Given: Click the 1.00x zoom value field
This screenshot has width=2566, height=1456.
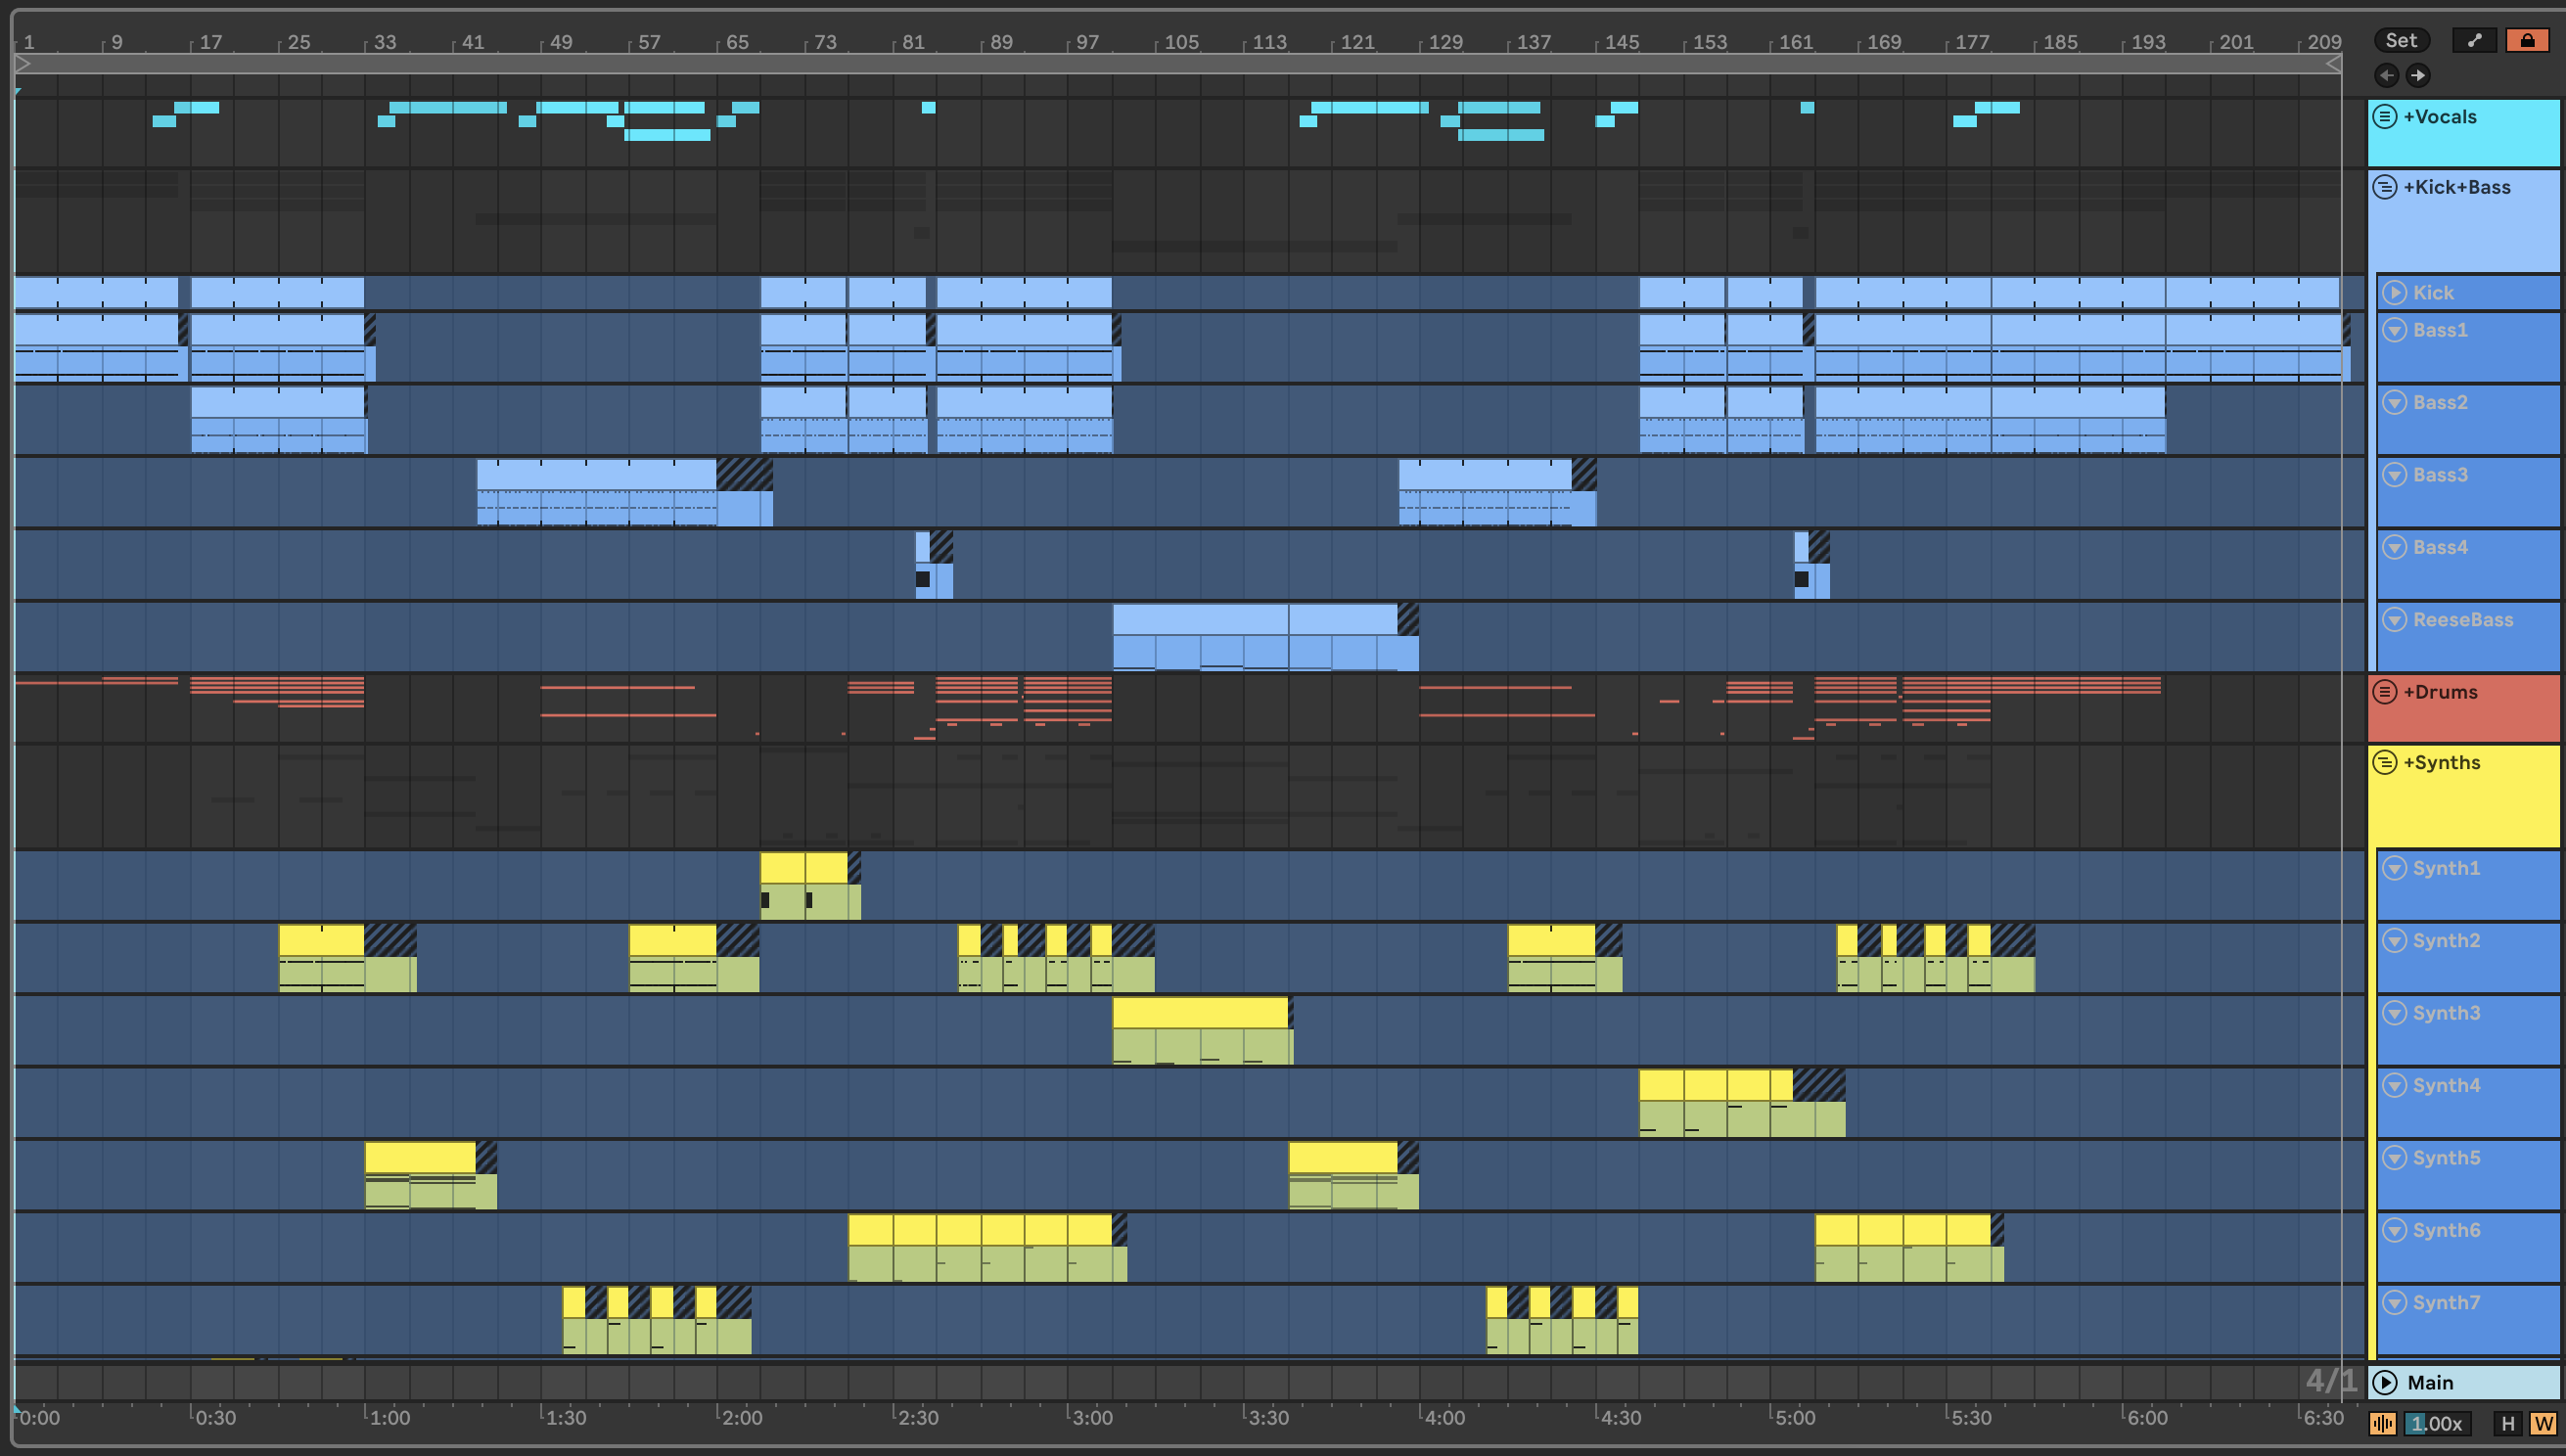Looking at the screenshot, I should [2436, 1423].
